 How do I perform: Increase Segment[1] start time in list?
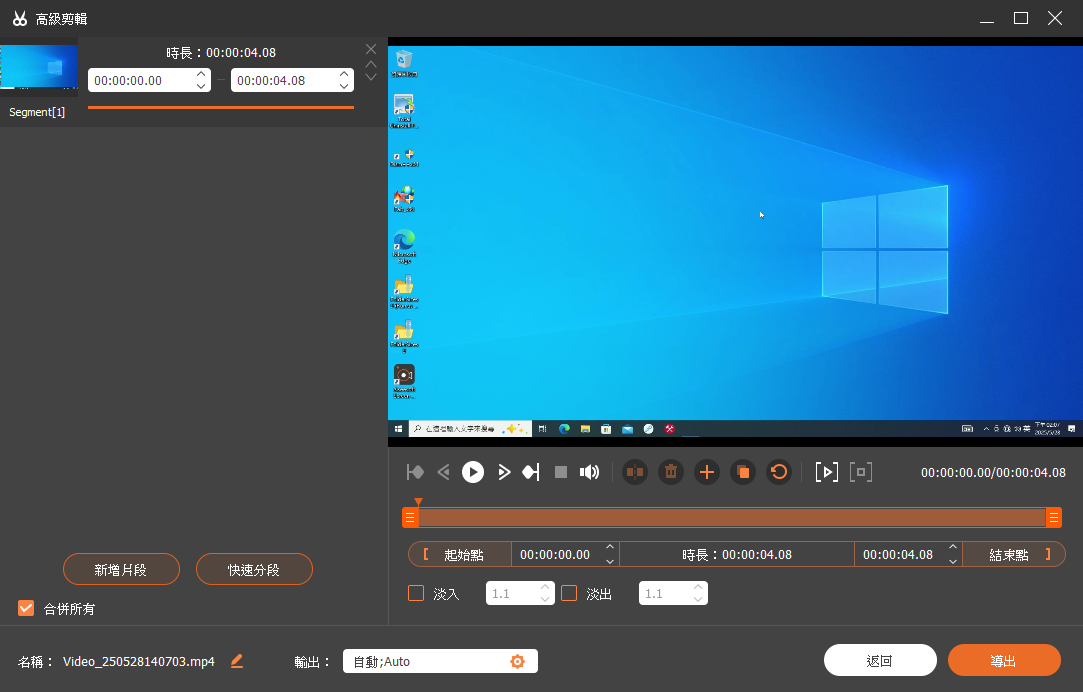pyautogui.click(x=201, y=74)
